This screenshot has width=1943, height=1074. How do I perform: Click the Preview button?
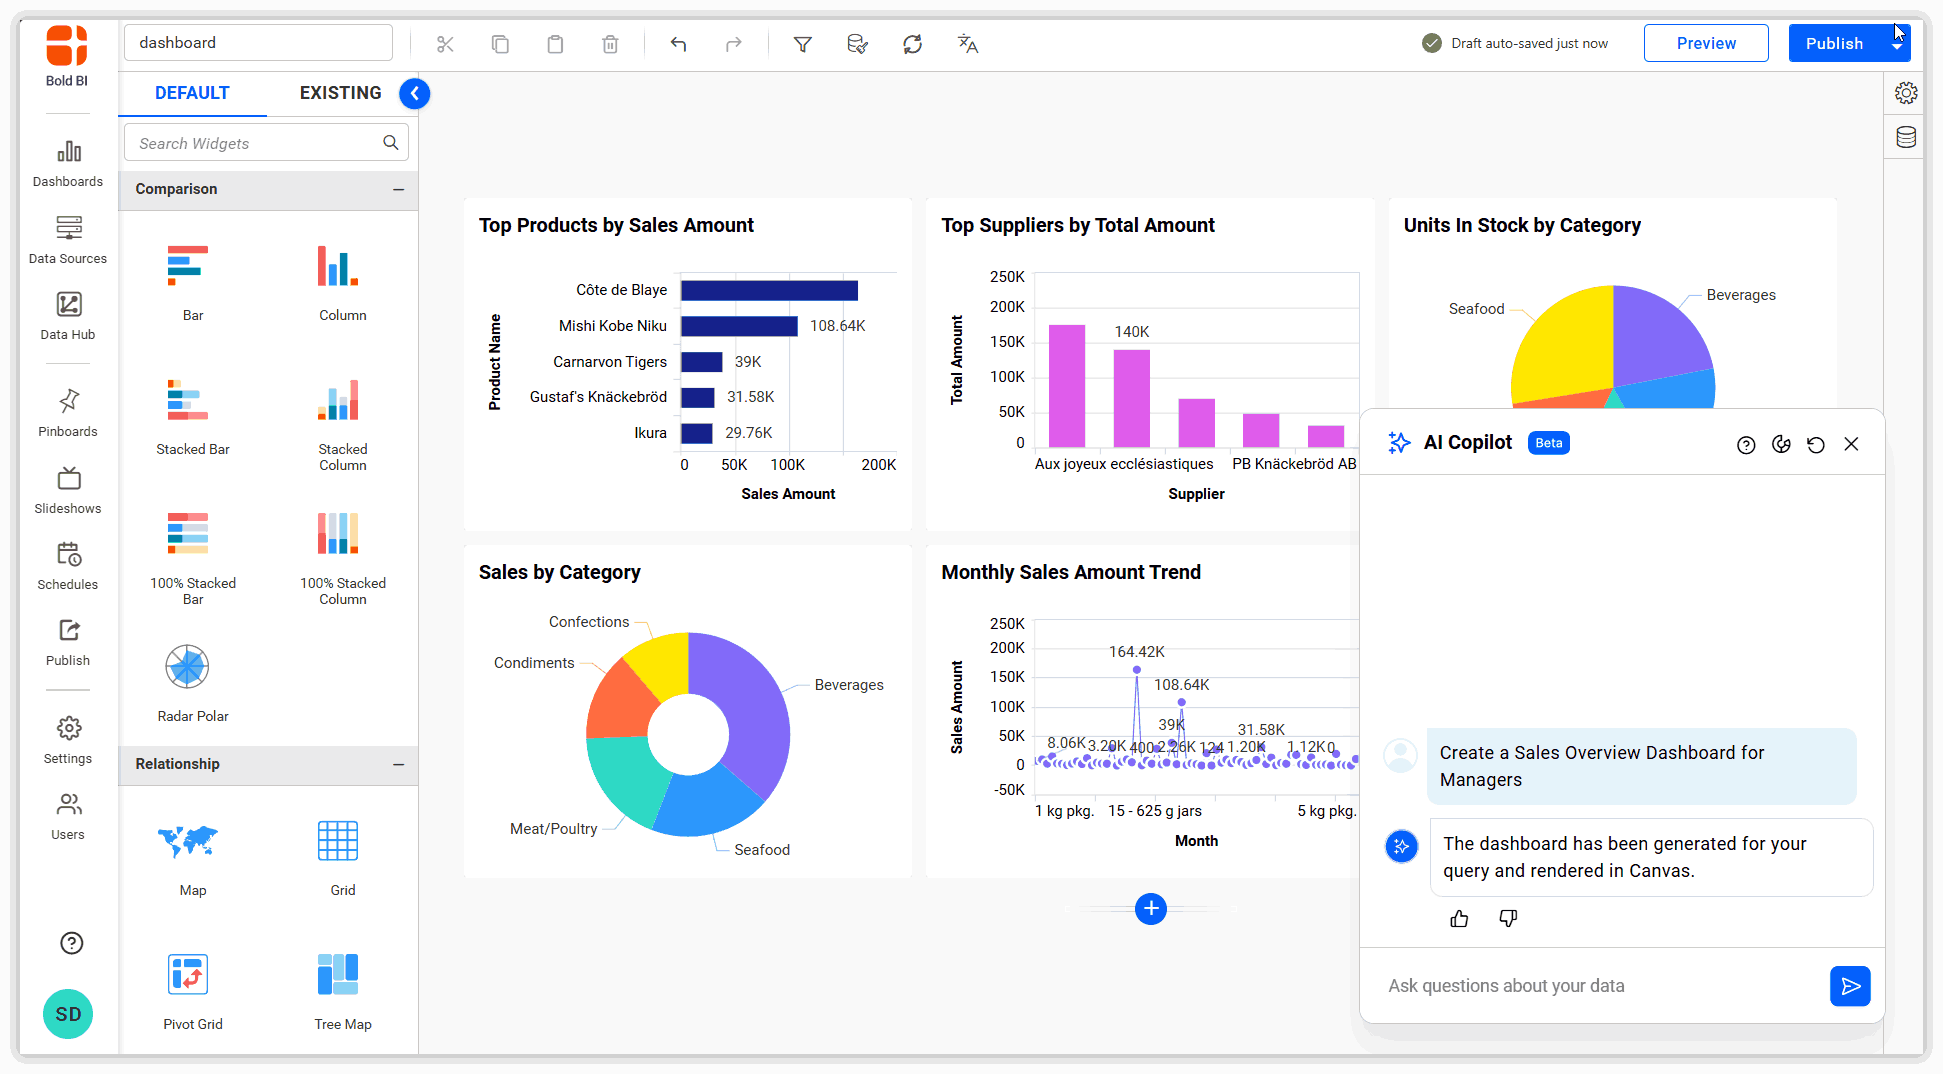(x=1706, y=43)
